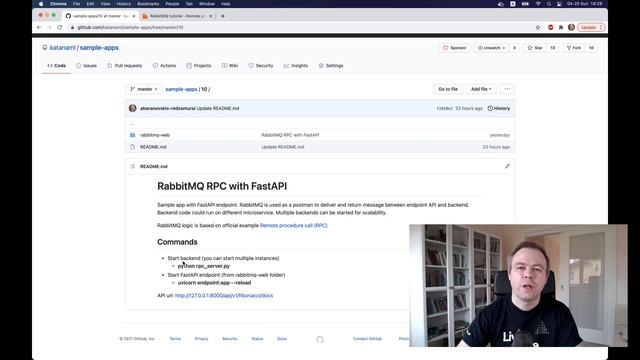This screenshot has width=640, height=360.
Task: Click the footer Terms link
Action: tap(175, 339)
